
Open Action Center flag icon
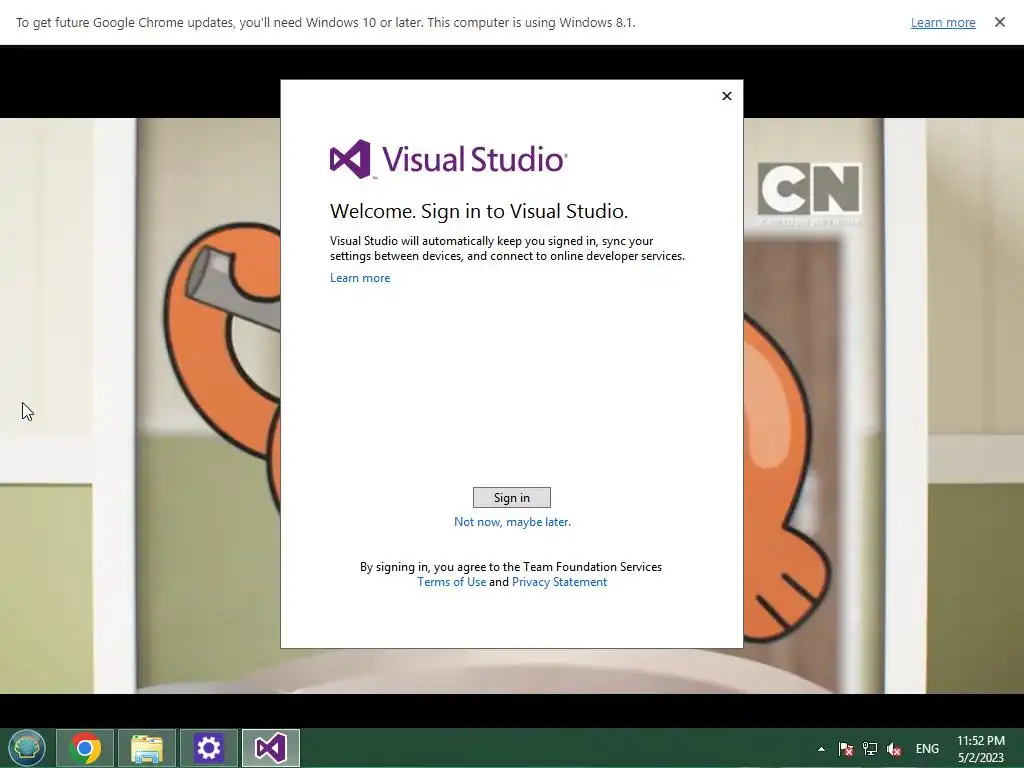point(846,749)
